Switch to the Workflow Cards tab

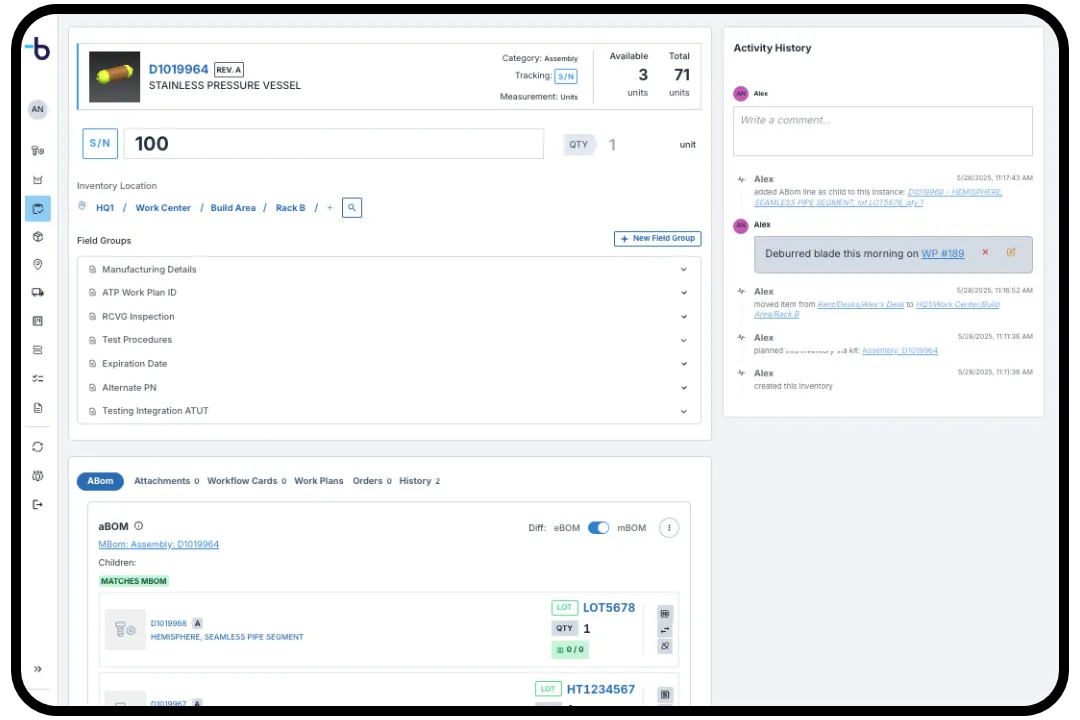click(242, 481)
